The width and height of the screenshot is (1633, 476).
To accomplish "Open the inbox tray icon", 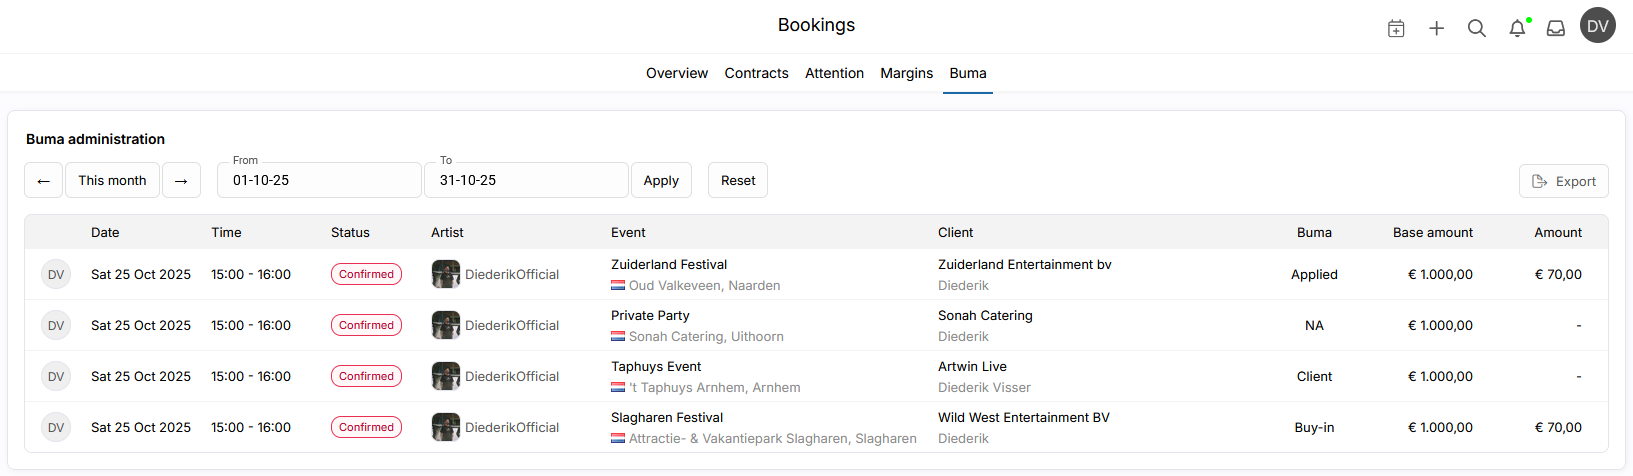I will click(x=1556, y=28).
